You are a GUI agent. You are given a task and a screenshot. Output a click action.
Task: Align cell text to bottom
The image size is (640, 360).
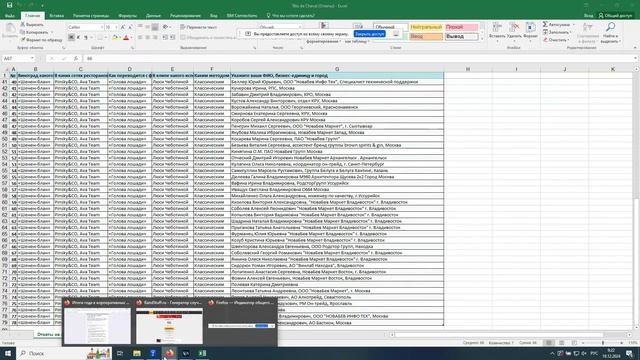[x=155, y=27]
